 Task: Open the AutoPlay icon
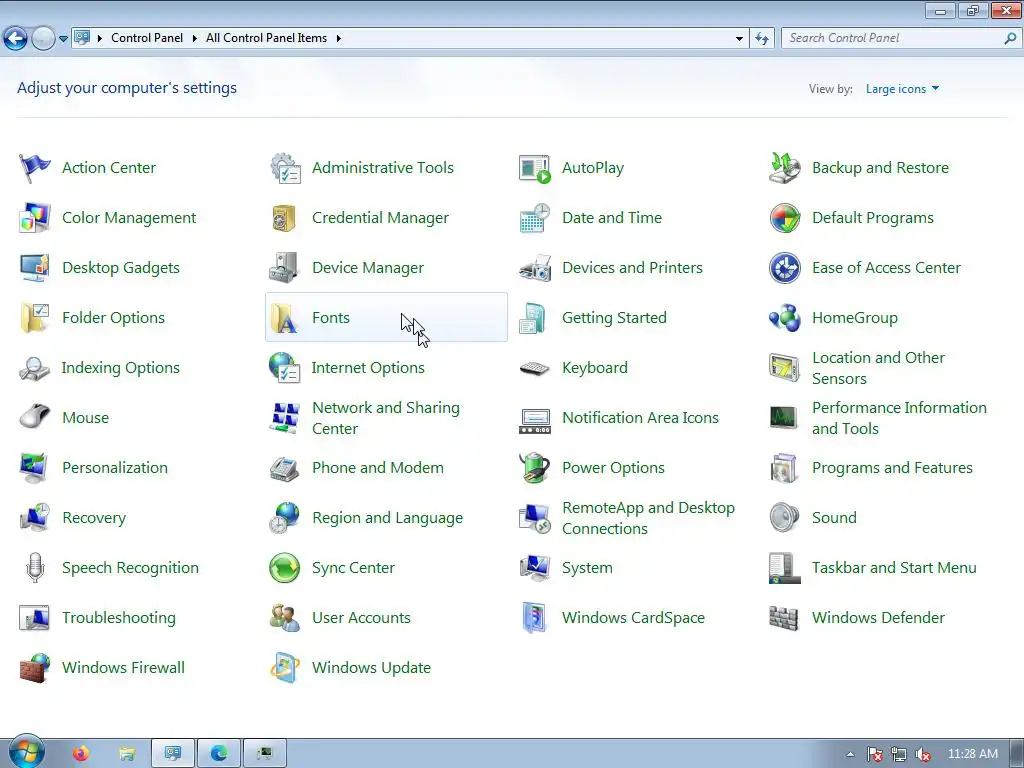coord(535,168)
